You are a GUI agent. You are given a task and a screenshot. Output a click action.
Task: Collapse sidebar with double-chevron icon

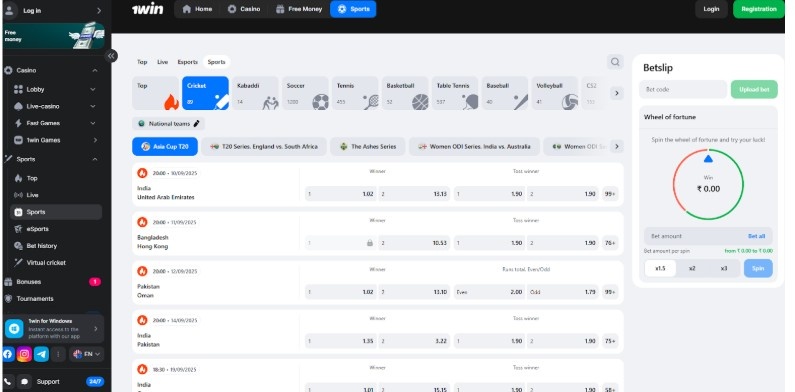(111, 56)
